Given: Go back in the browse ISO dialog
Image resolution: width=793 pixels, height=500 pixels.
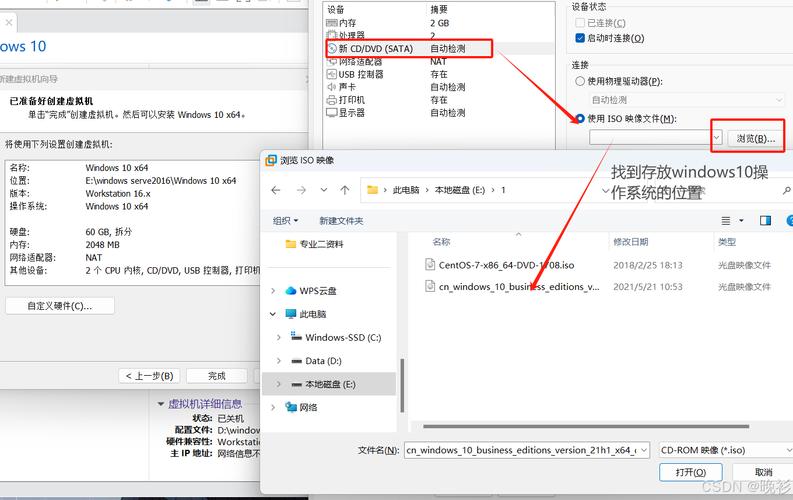Looking at the screenshot, I should (276, 190).
